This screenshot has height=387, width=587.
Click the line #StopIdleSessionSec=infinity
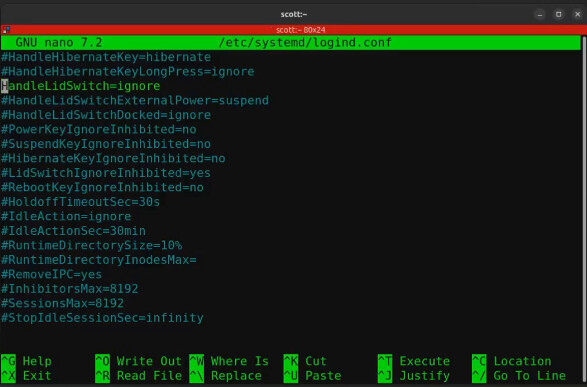pos(103,318)
